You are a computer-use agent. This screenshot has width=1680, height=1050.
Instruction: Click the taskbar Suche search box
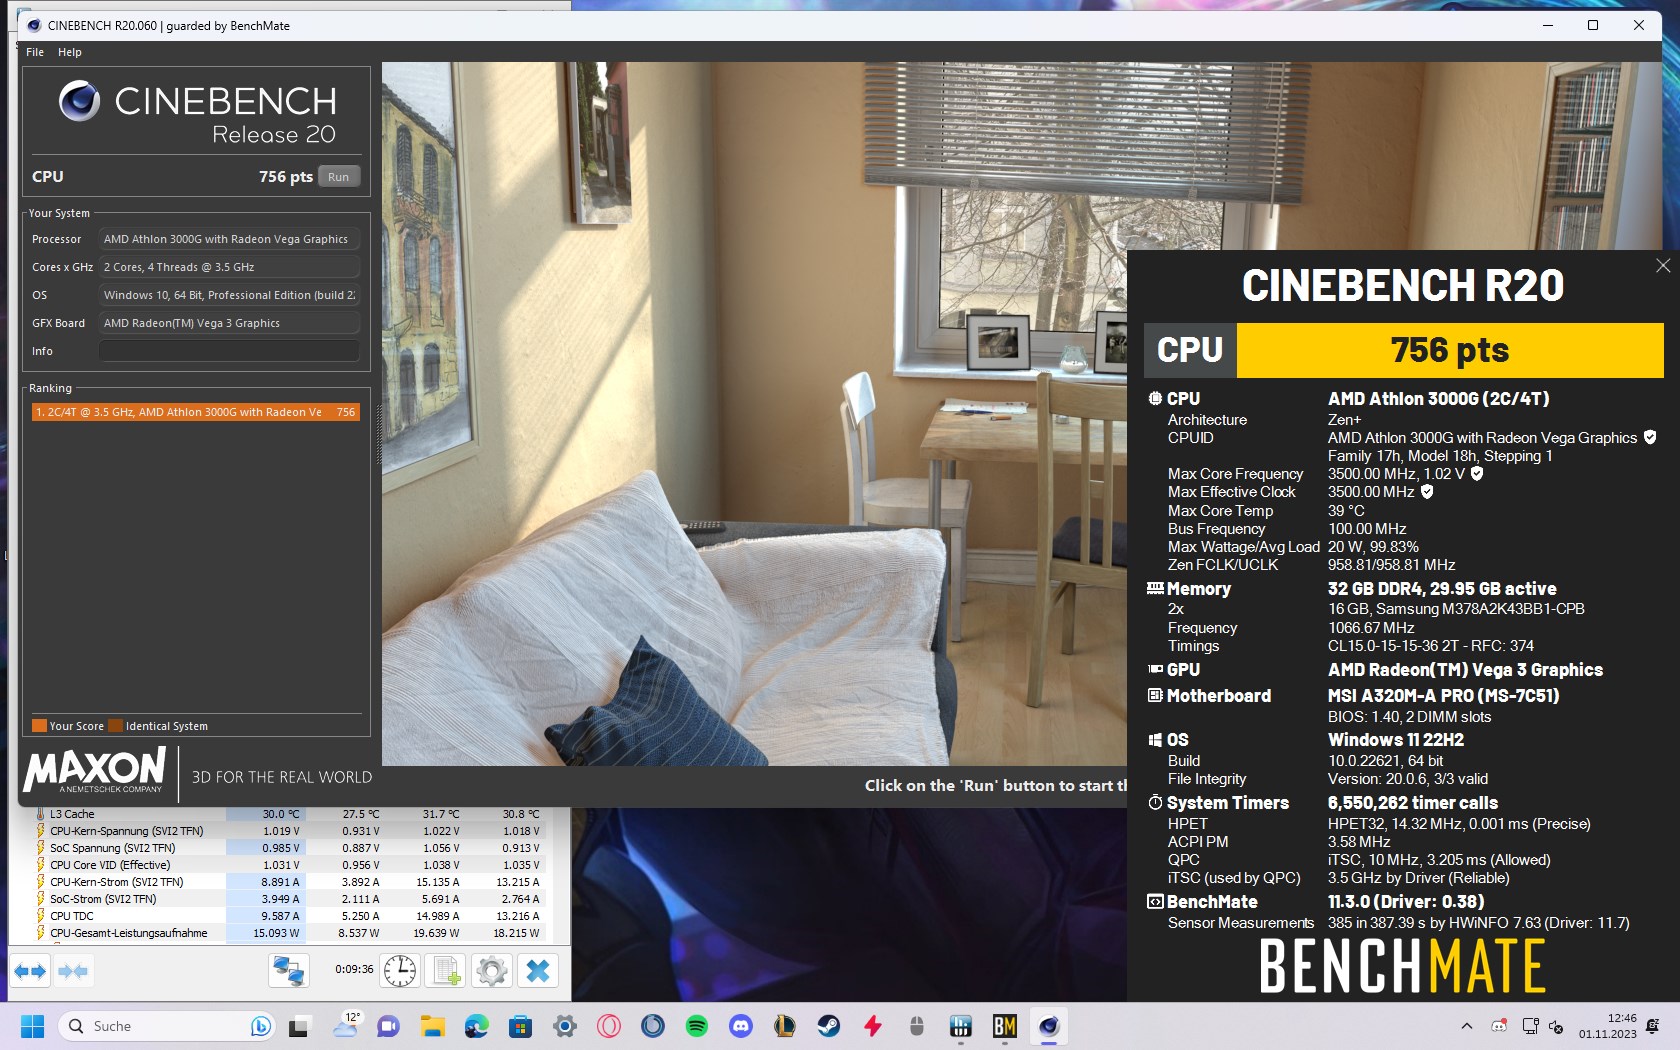166,1026
